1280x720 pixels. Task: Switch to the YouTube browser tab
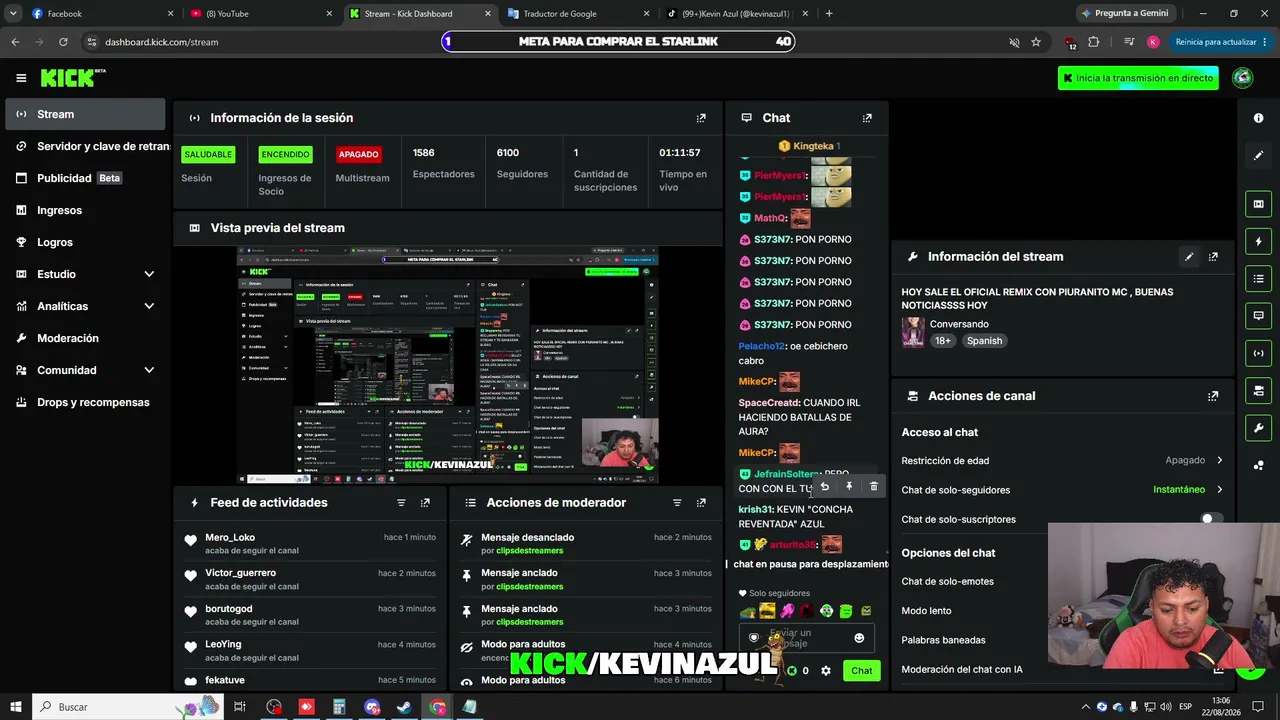pyautogui.click(x=262, y=14)
